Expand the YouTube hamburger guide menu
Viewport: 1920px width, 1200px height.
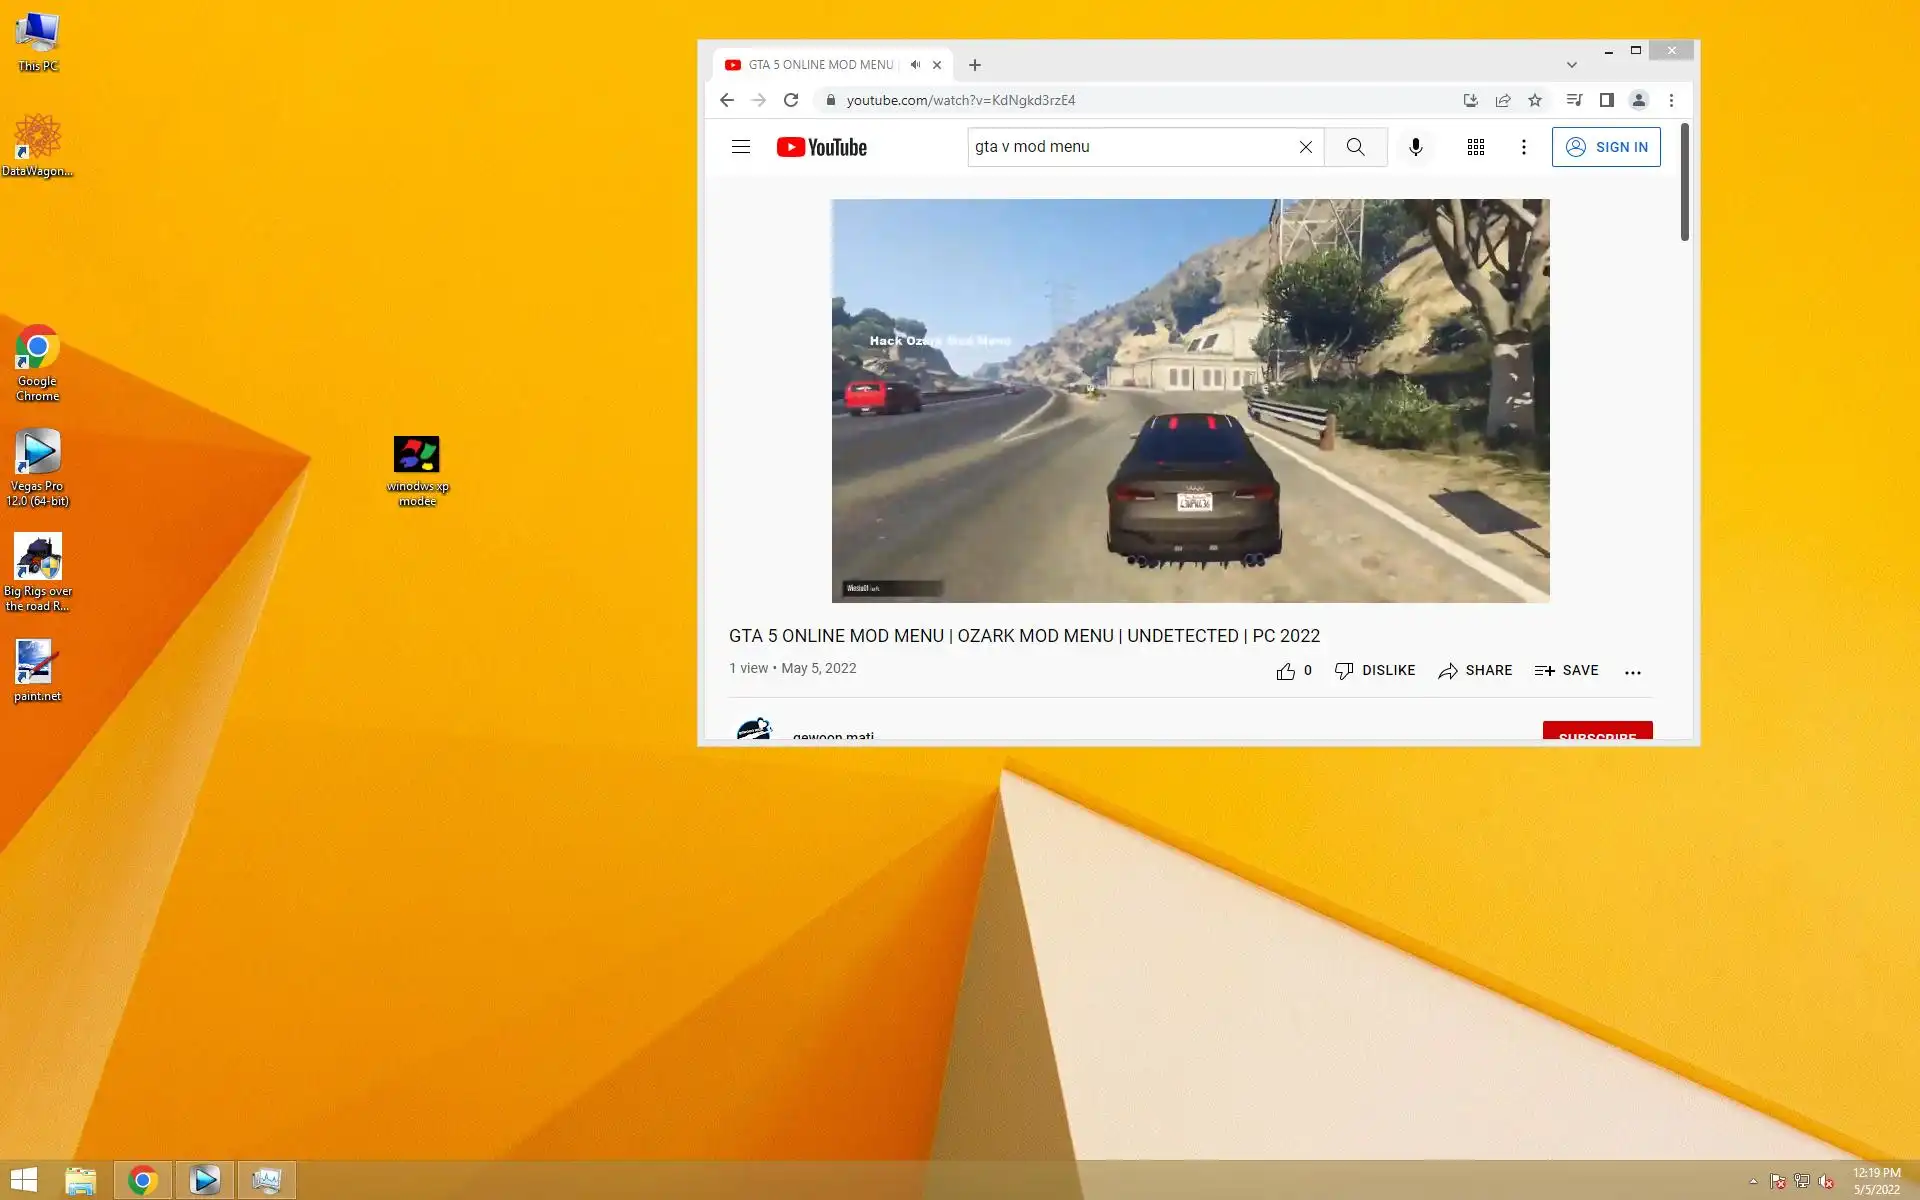point(741,147)
